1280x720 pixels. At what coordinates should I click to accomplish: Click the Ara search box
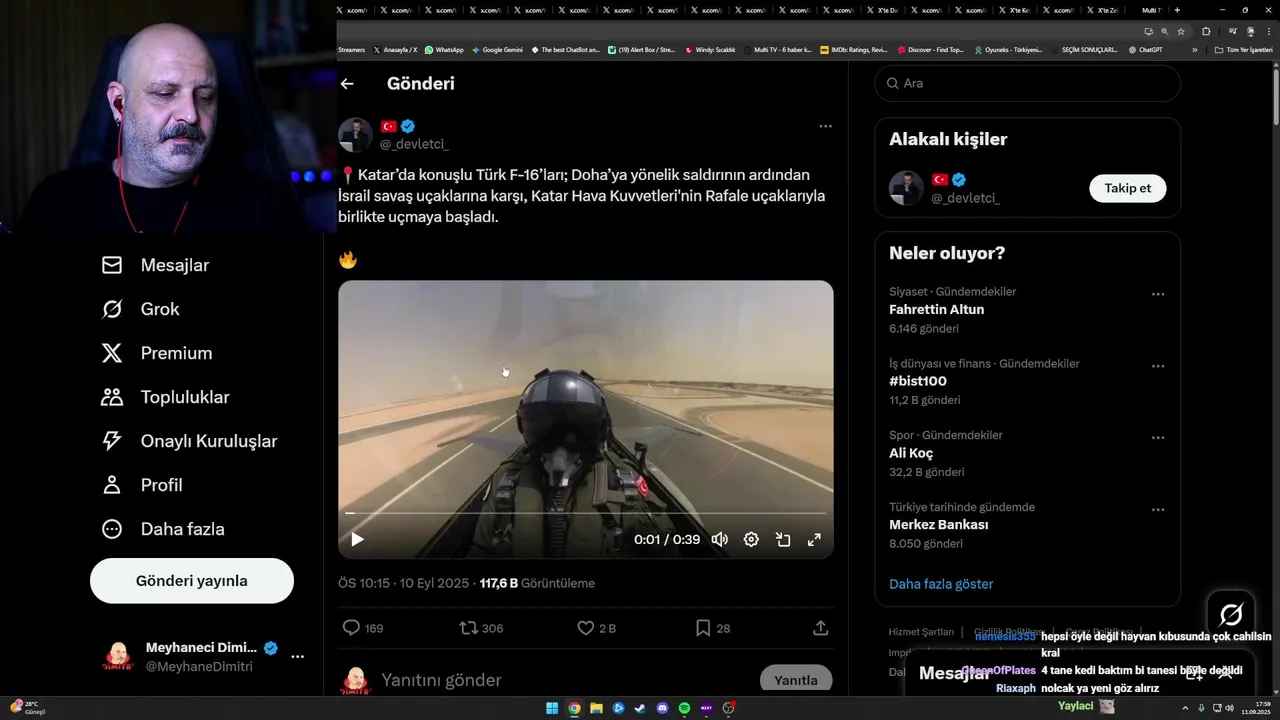coord(1028,83)
